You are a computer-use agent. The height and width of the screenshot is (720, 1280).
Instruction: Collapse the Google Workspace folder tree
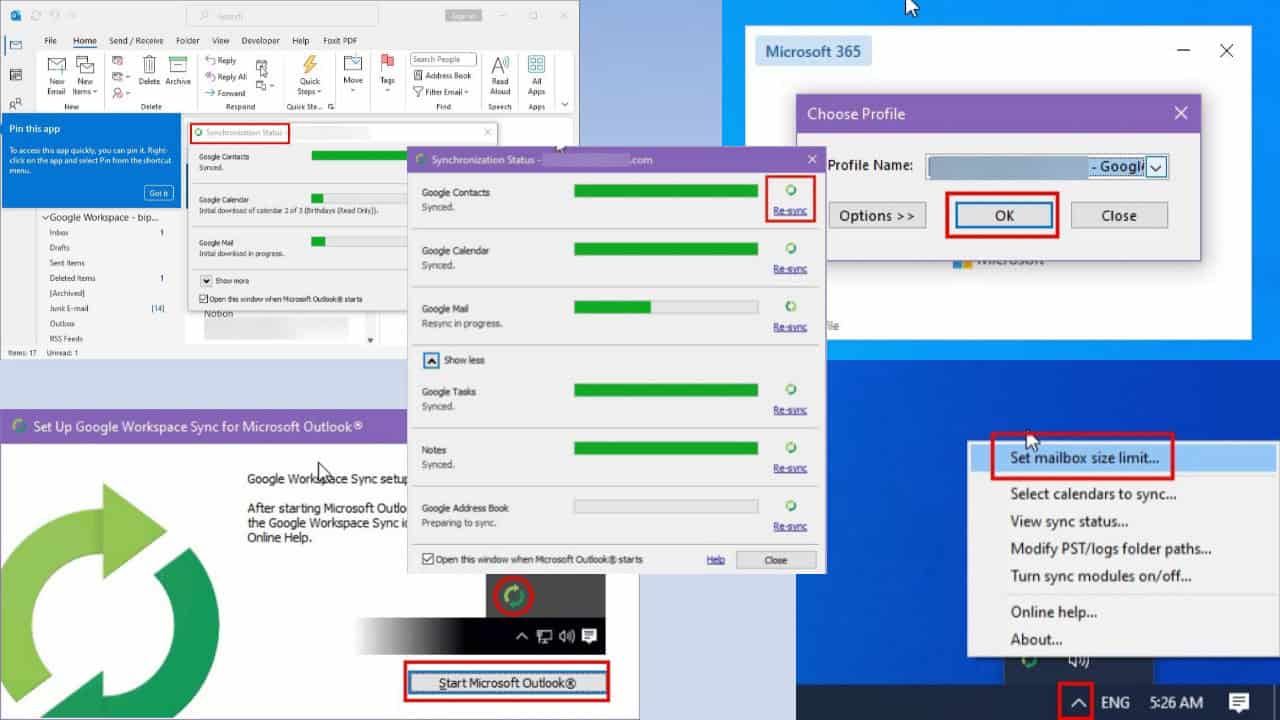tap(44, 217)
